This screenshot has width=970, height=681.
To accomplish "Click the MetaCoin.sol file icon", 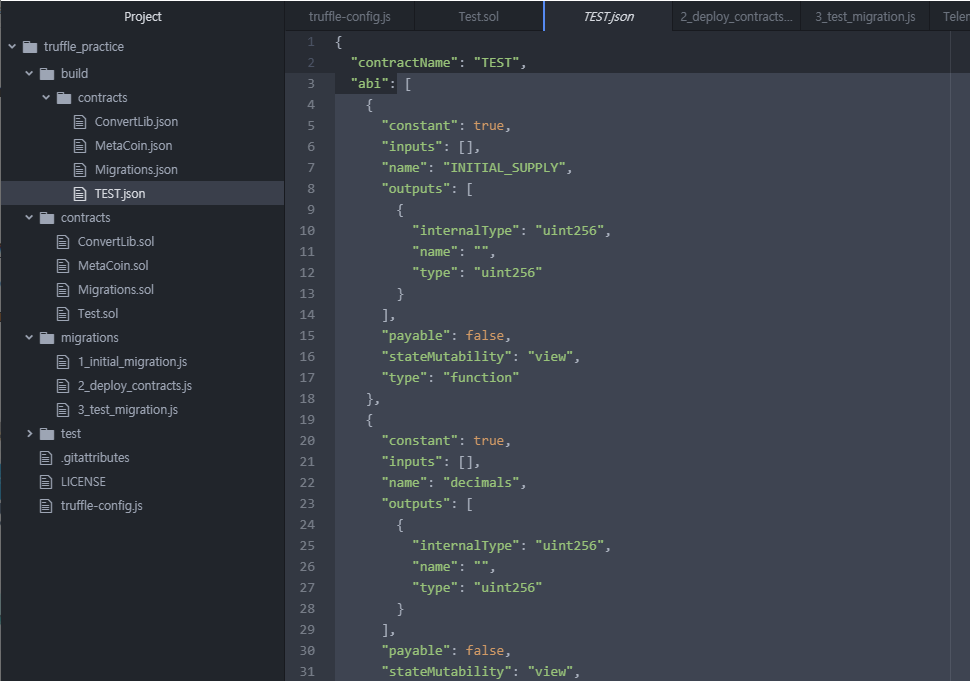I will pyautogui.click(x=63, y=266).
